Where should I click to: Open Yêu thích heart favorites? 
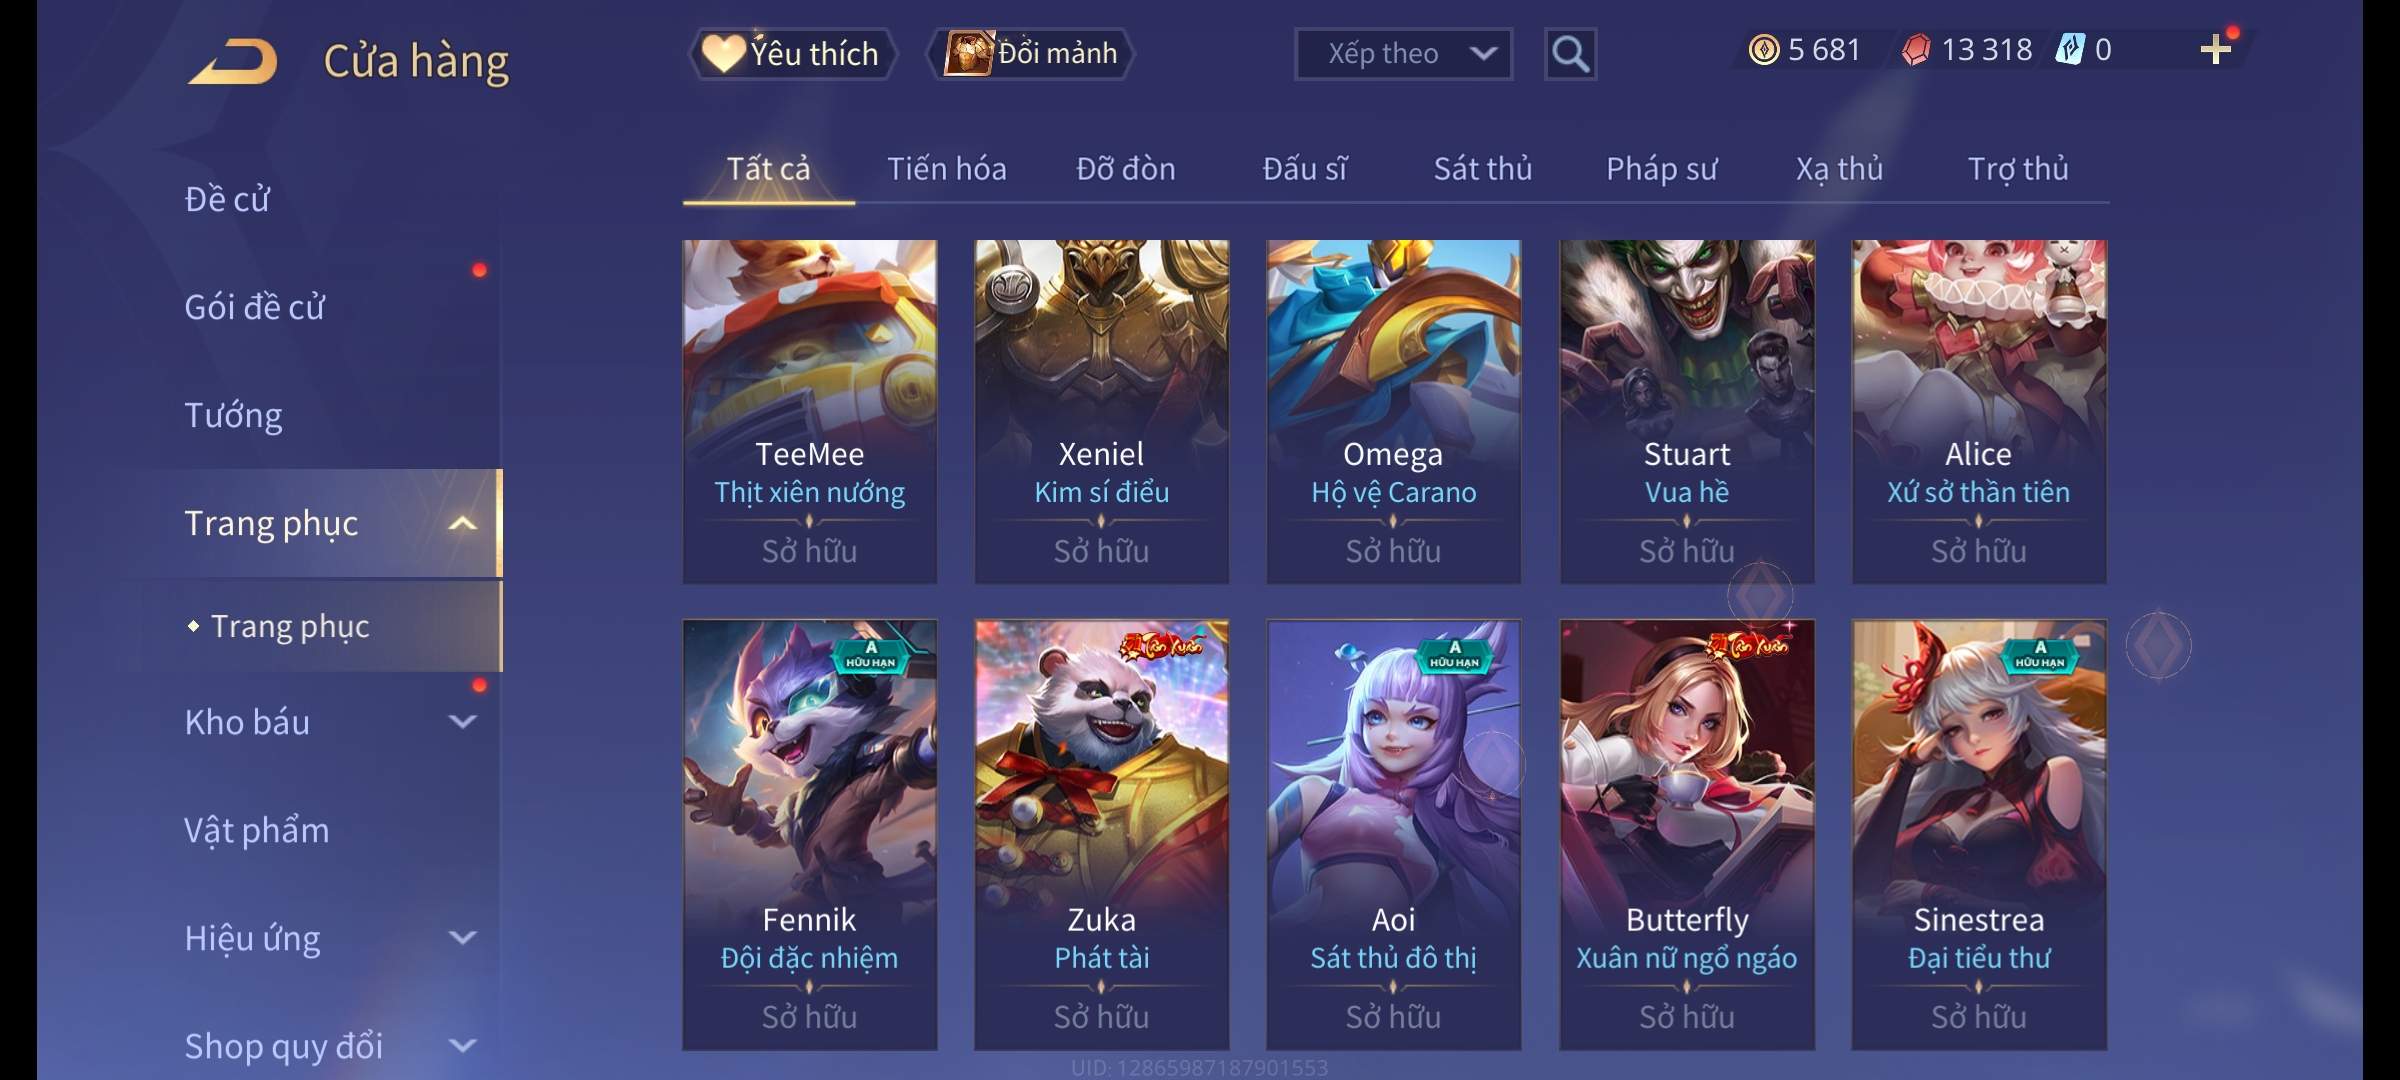coord(792,54)
